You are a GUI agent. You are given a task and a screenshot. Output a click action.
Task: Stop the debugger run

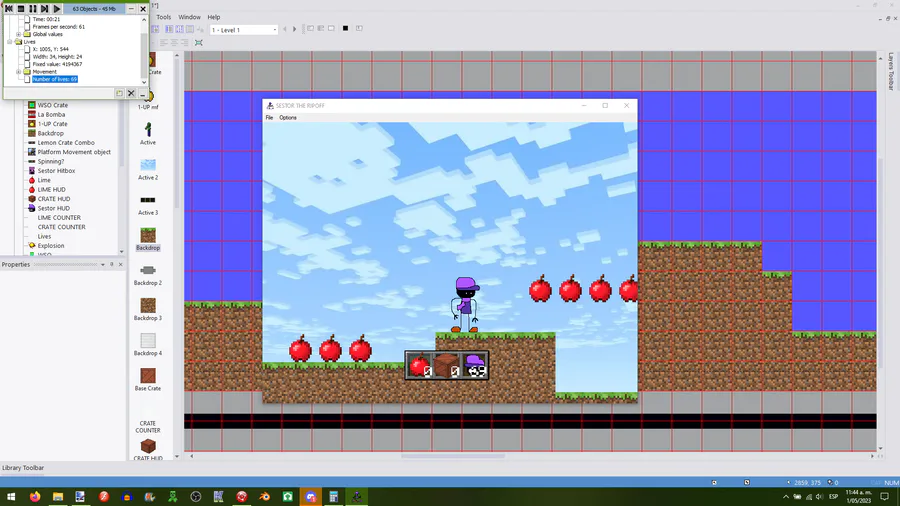(x=21, y=9)
